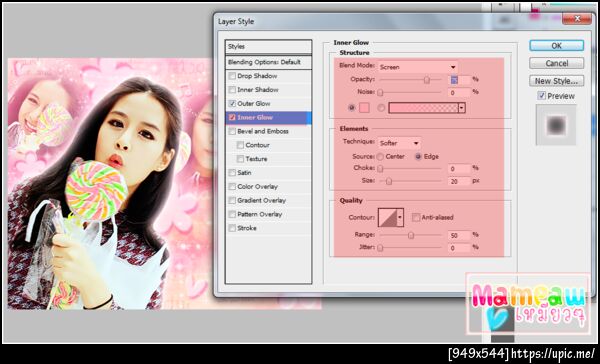Open the Blend Mode dropdown

pyautogui.click(x=417, y=67)
